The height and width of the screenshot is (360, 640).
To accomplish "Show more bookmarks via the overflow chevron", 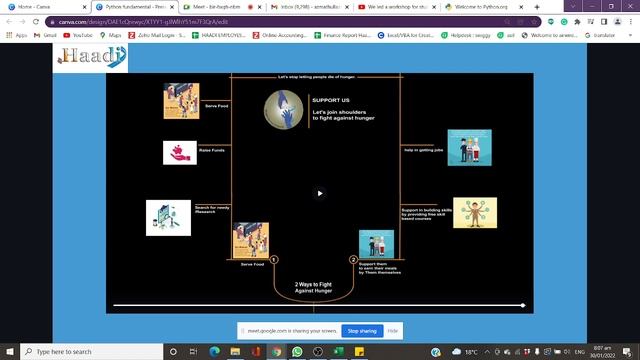I will 630,36.
